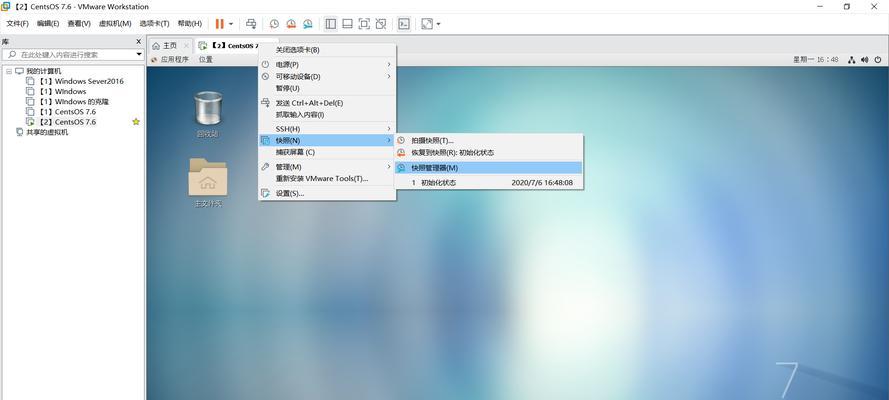Expand the SSH(H) submenu
889x400 pixels.
[x=327, y=129]
